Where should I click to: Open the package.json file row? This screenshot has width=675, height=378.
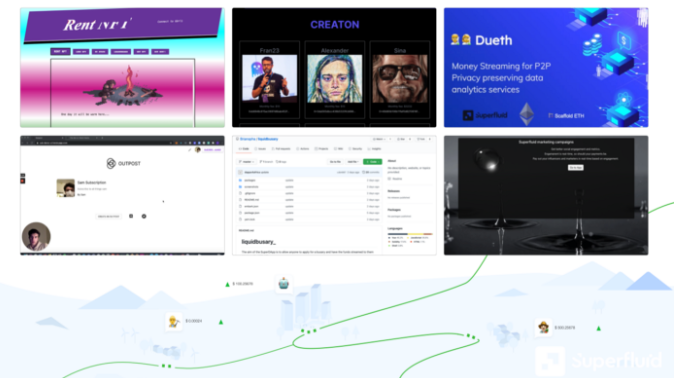coord(308,213)
